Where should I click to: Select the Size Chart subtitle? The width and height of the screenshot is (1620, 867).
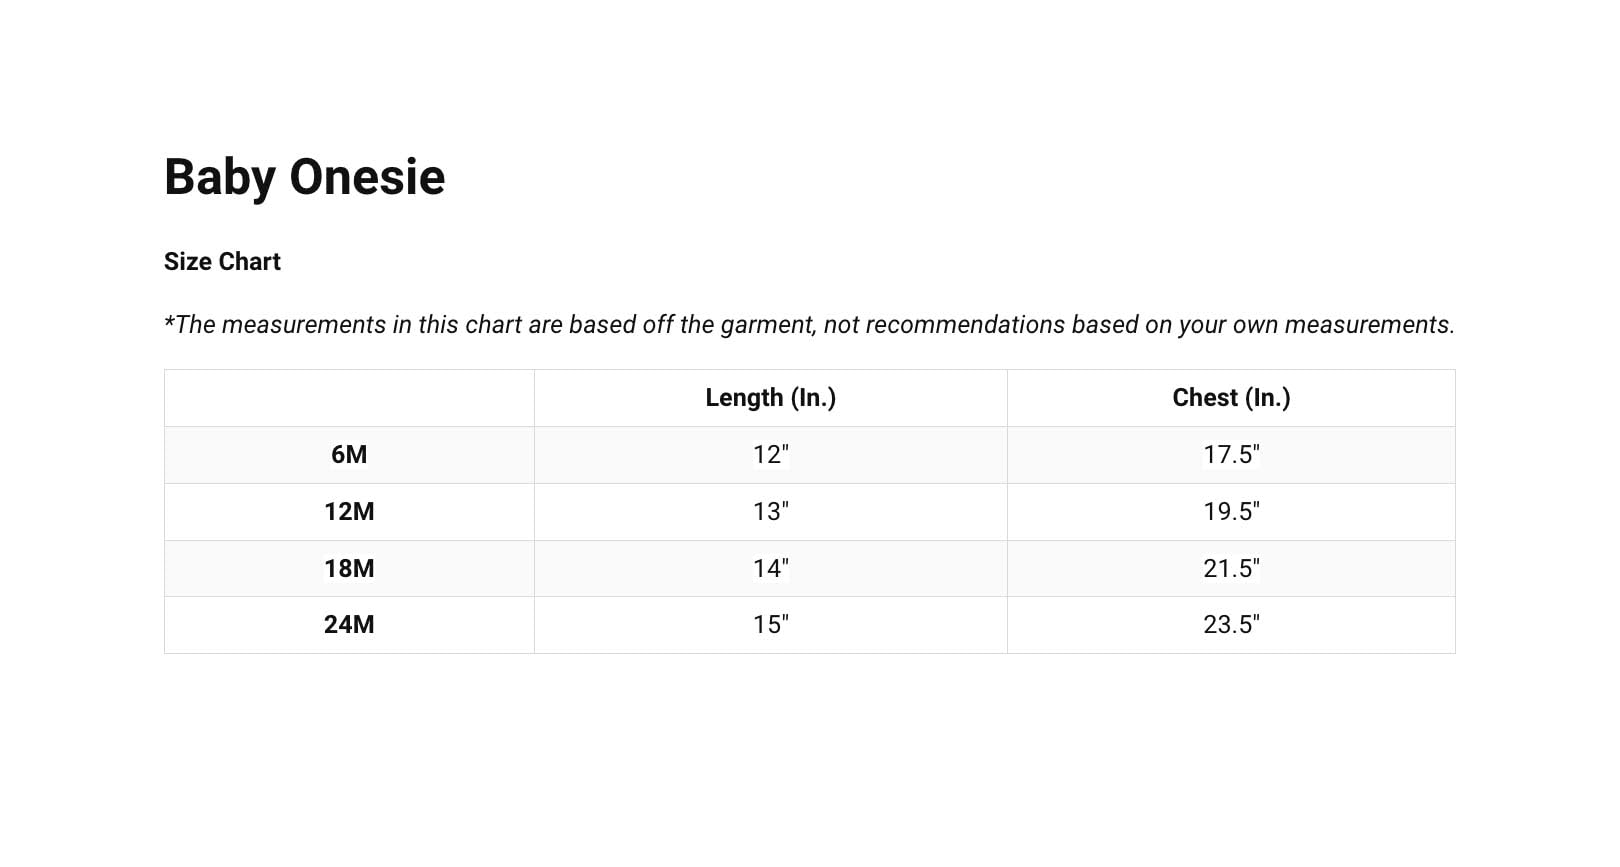222,262
